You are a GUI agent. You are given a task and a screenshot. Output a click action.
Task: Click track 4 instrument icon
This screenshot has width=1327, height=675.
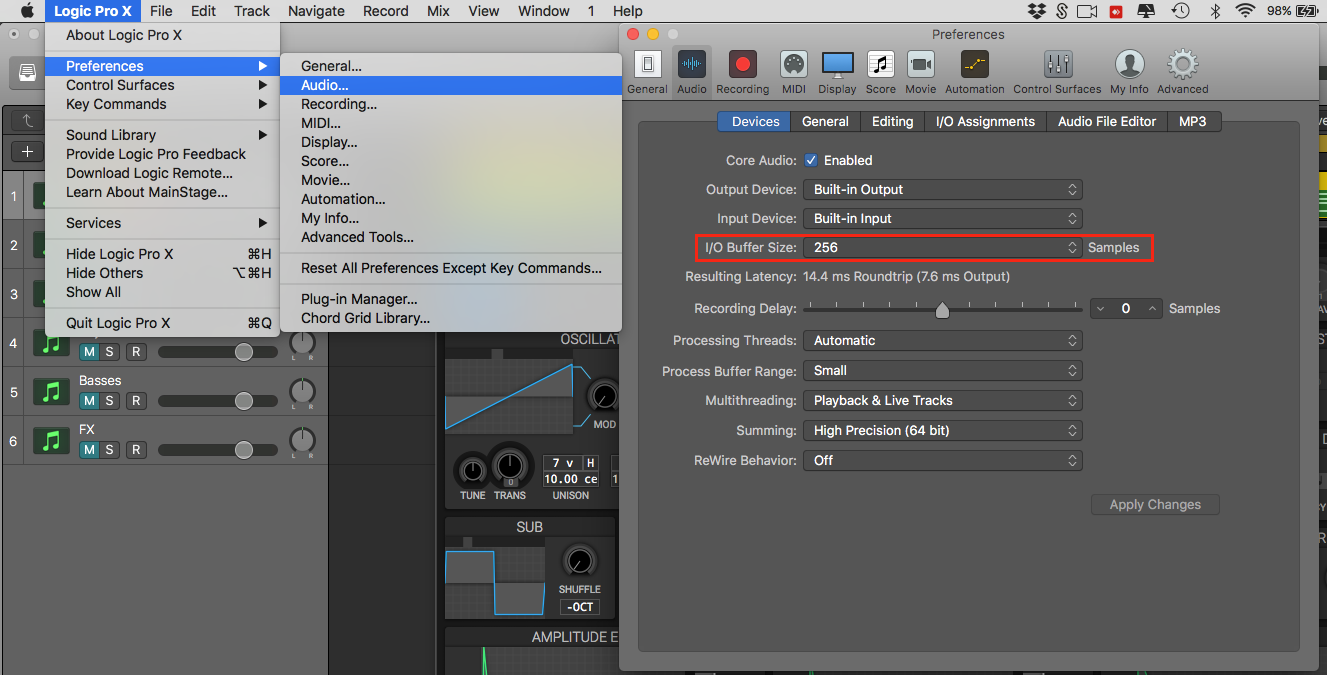click(52, 343)
